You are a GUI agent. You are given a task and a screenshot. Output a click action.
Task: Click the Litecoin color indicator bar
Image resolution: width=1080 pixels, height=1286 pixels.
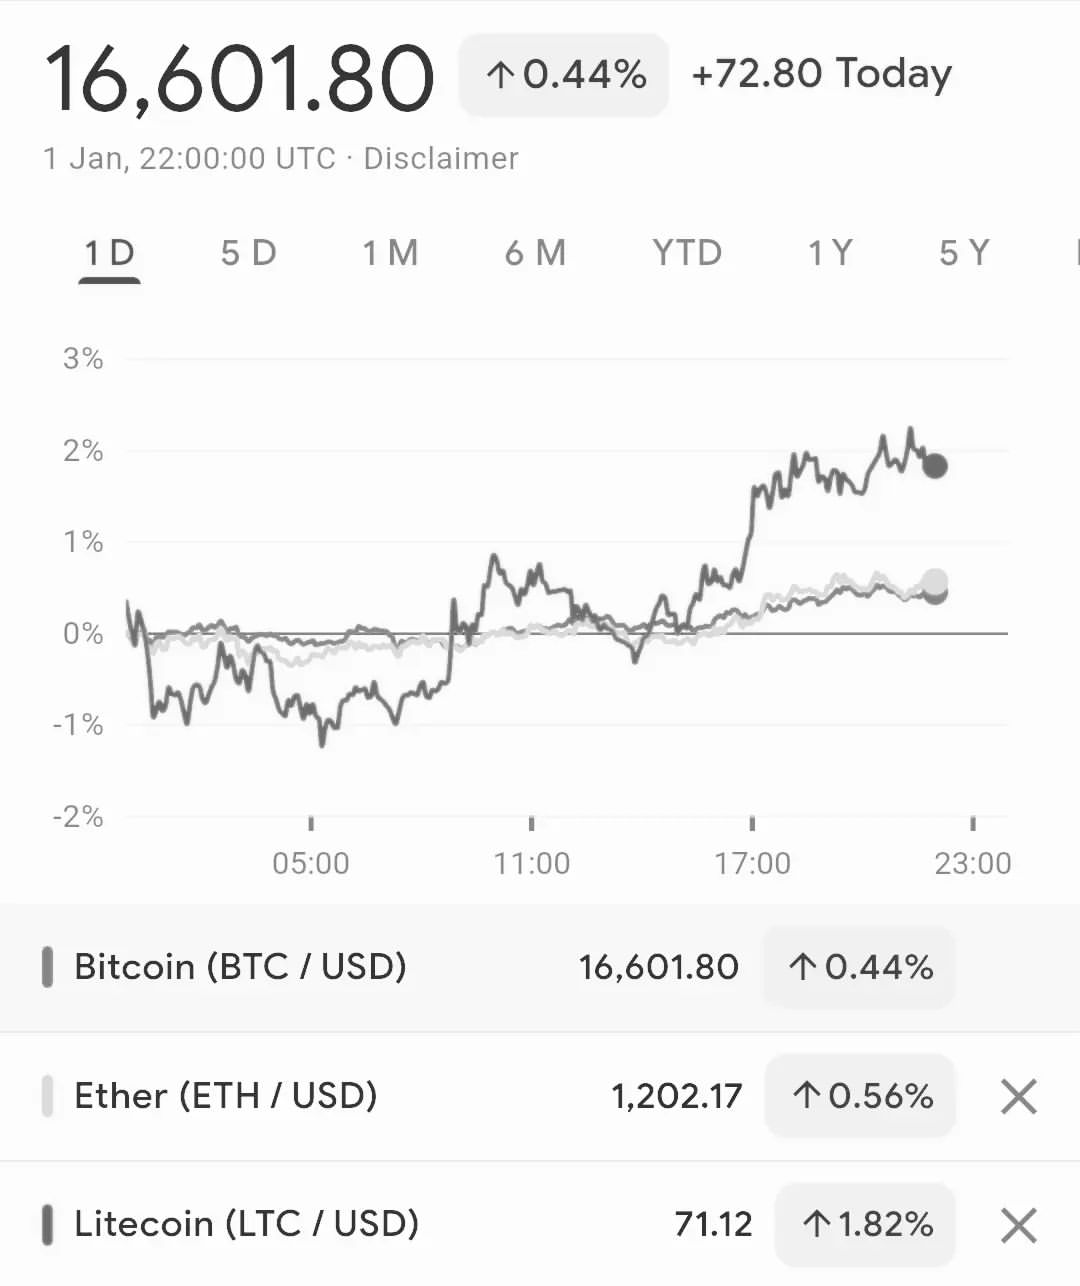47,1224
